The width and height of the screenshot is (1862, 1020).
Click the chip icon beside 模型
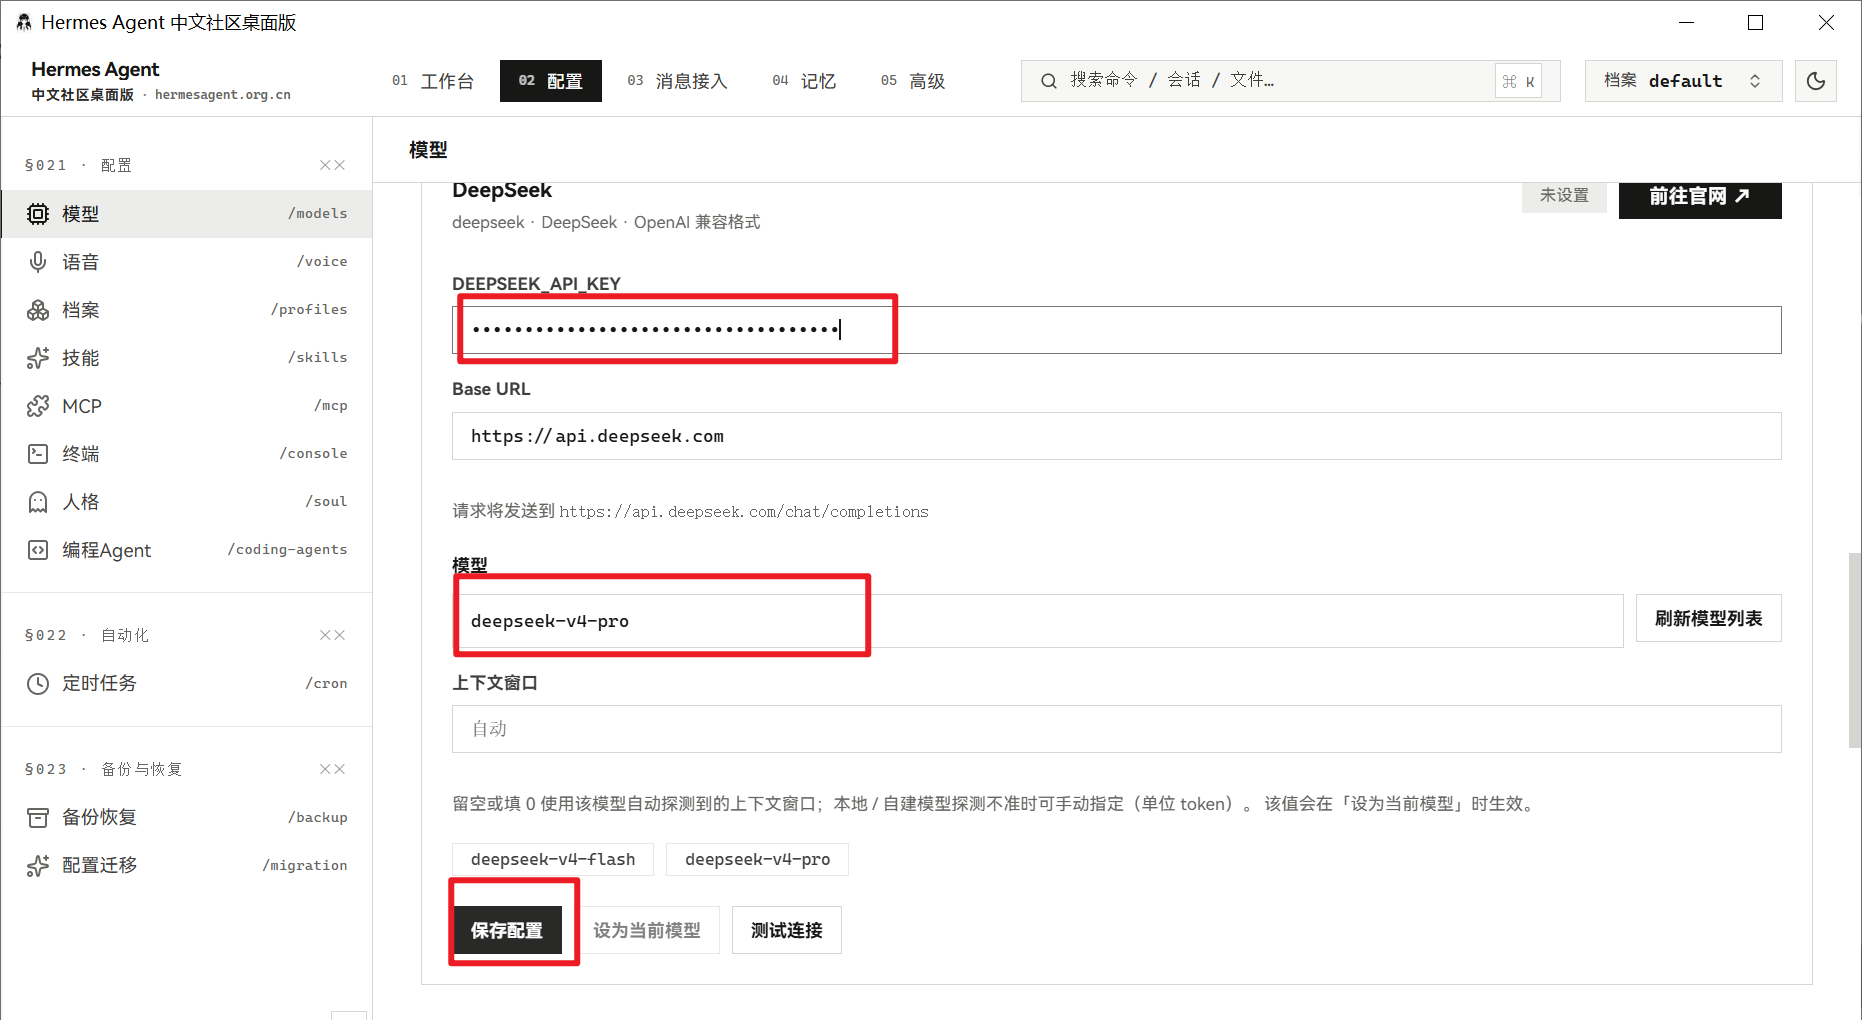[38, 214]
